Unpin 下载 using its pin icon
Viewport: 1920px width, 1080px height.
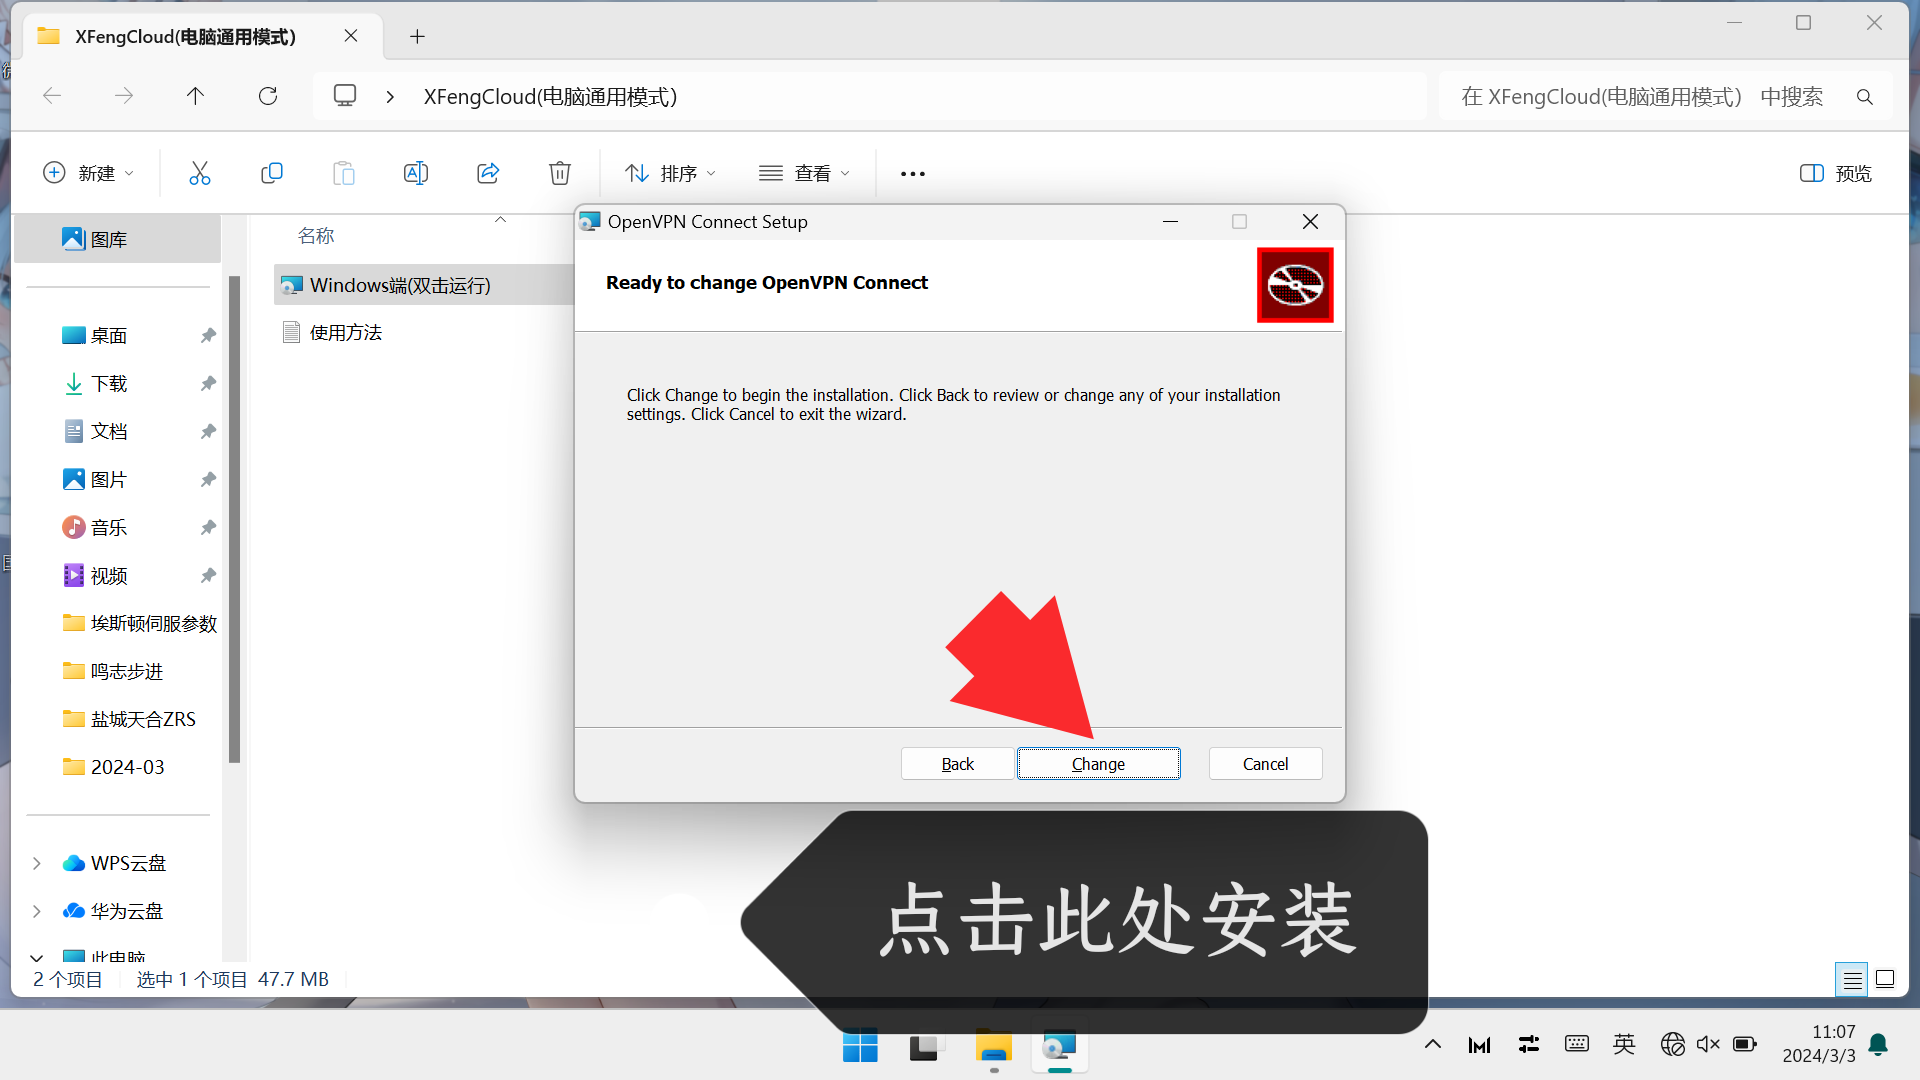pos(208,383)
